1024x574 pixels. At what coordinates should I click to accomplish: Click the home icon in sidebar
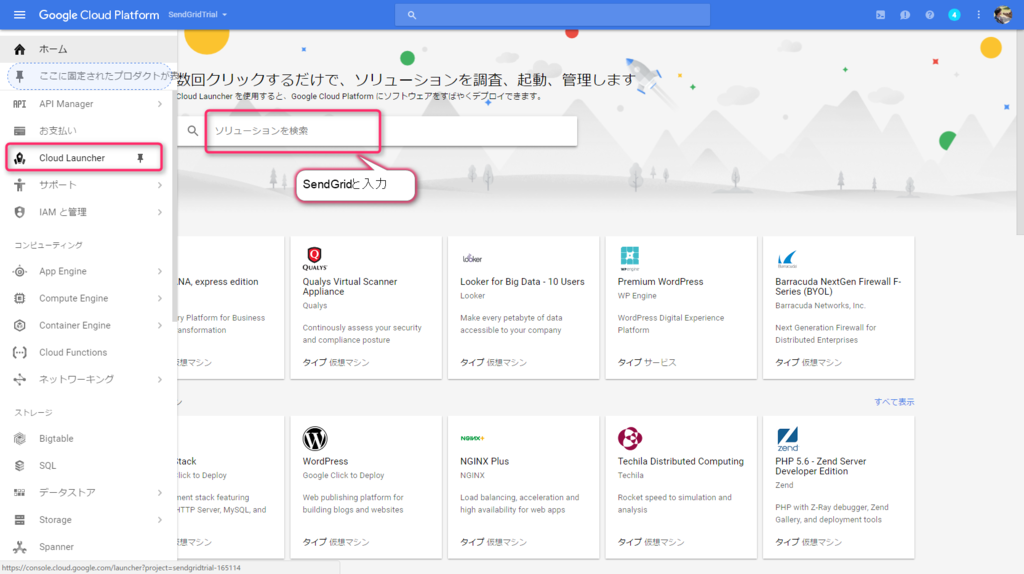pos(20,49)
